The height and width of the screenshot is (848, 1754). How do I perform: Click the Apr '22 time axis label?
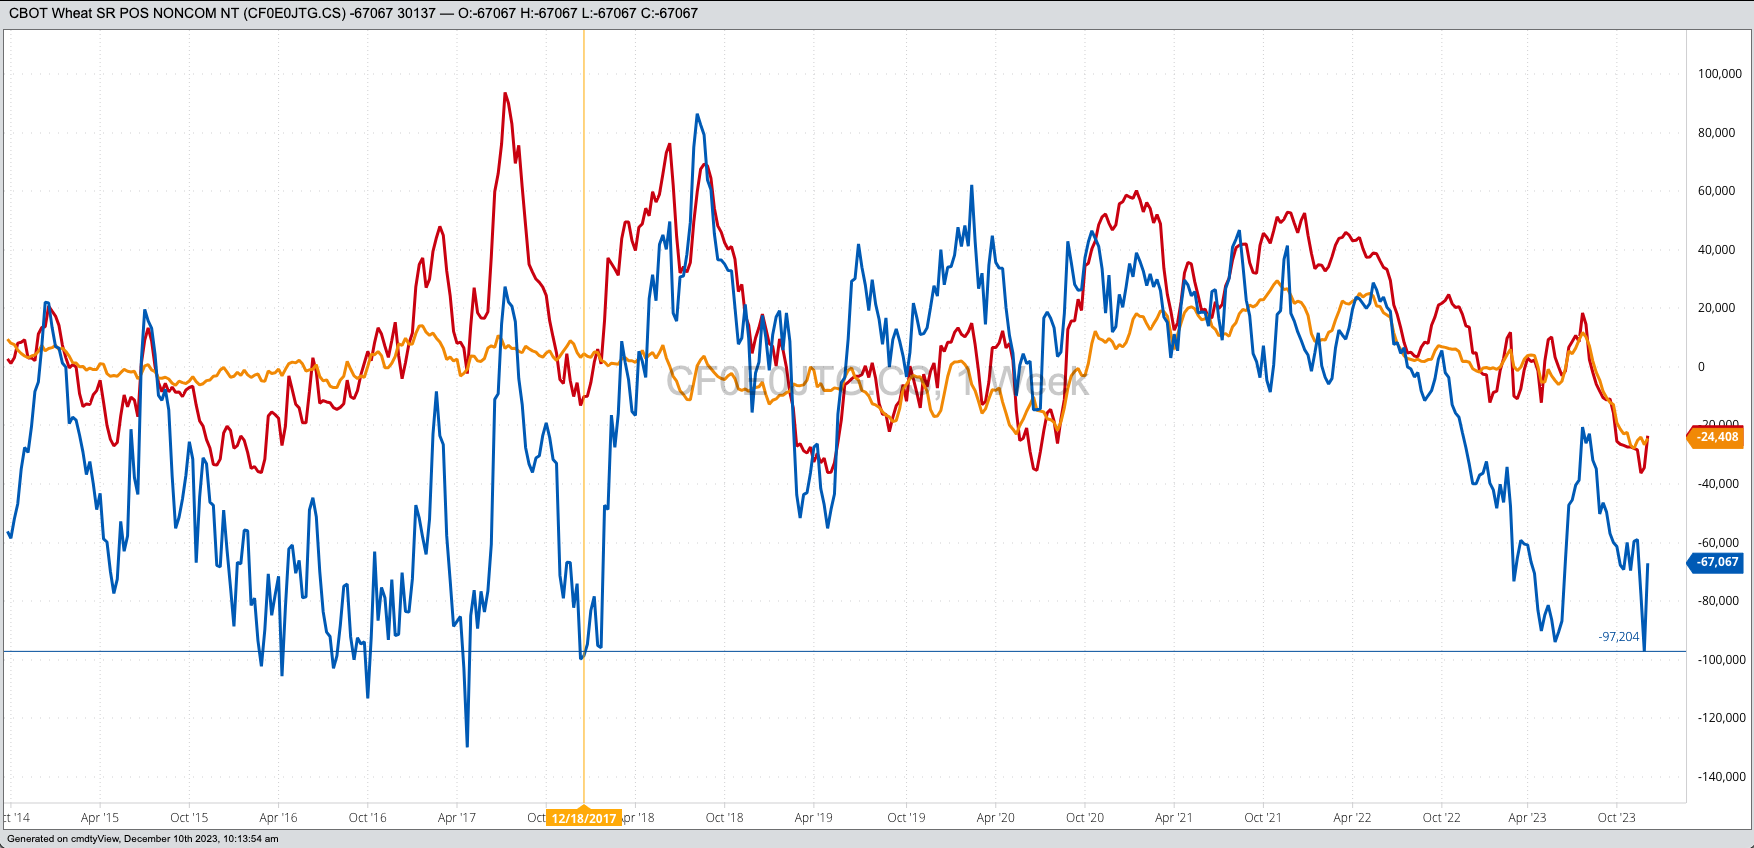[x=1352, y=818]
